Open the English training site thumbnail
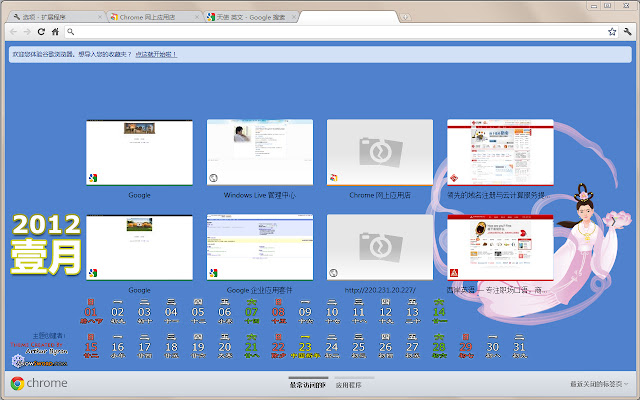 pyautogui.click(x=500, y=248)
